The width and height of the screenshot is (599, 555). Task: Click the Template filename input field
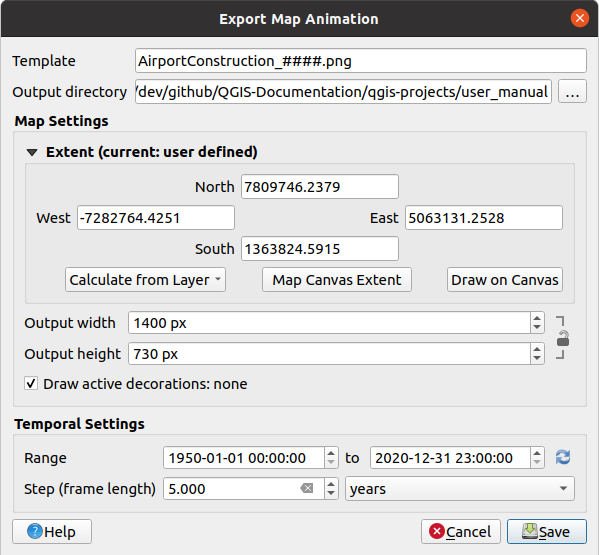click(361, 61)
